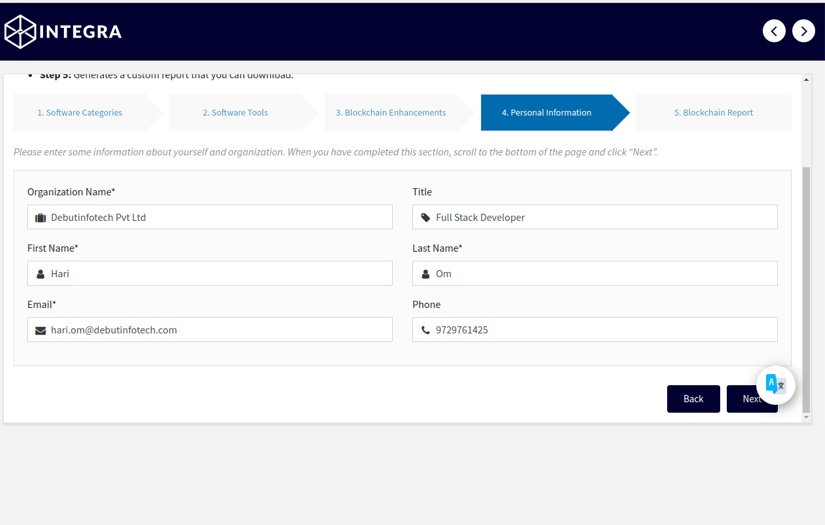Click the 'Title' field label
The height and width of the screenshot is (525, 825).
[422, 192]
